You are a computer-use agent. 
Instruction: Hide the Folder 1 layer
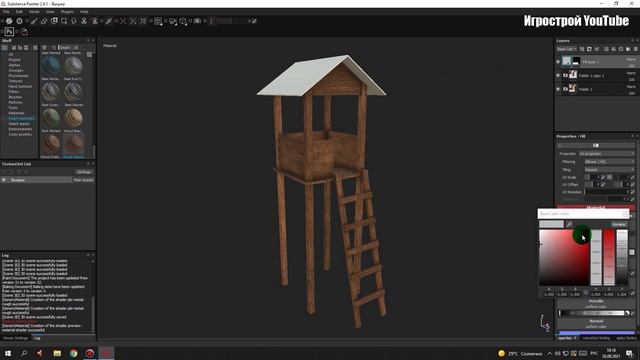(x=558, y=89)
